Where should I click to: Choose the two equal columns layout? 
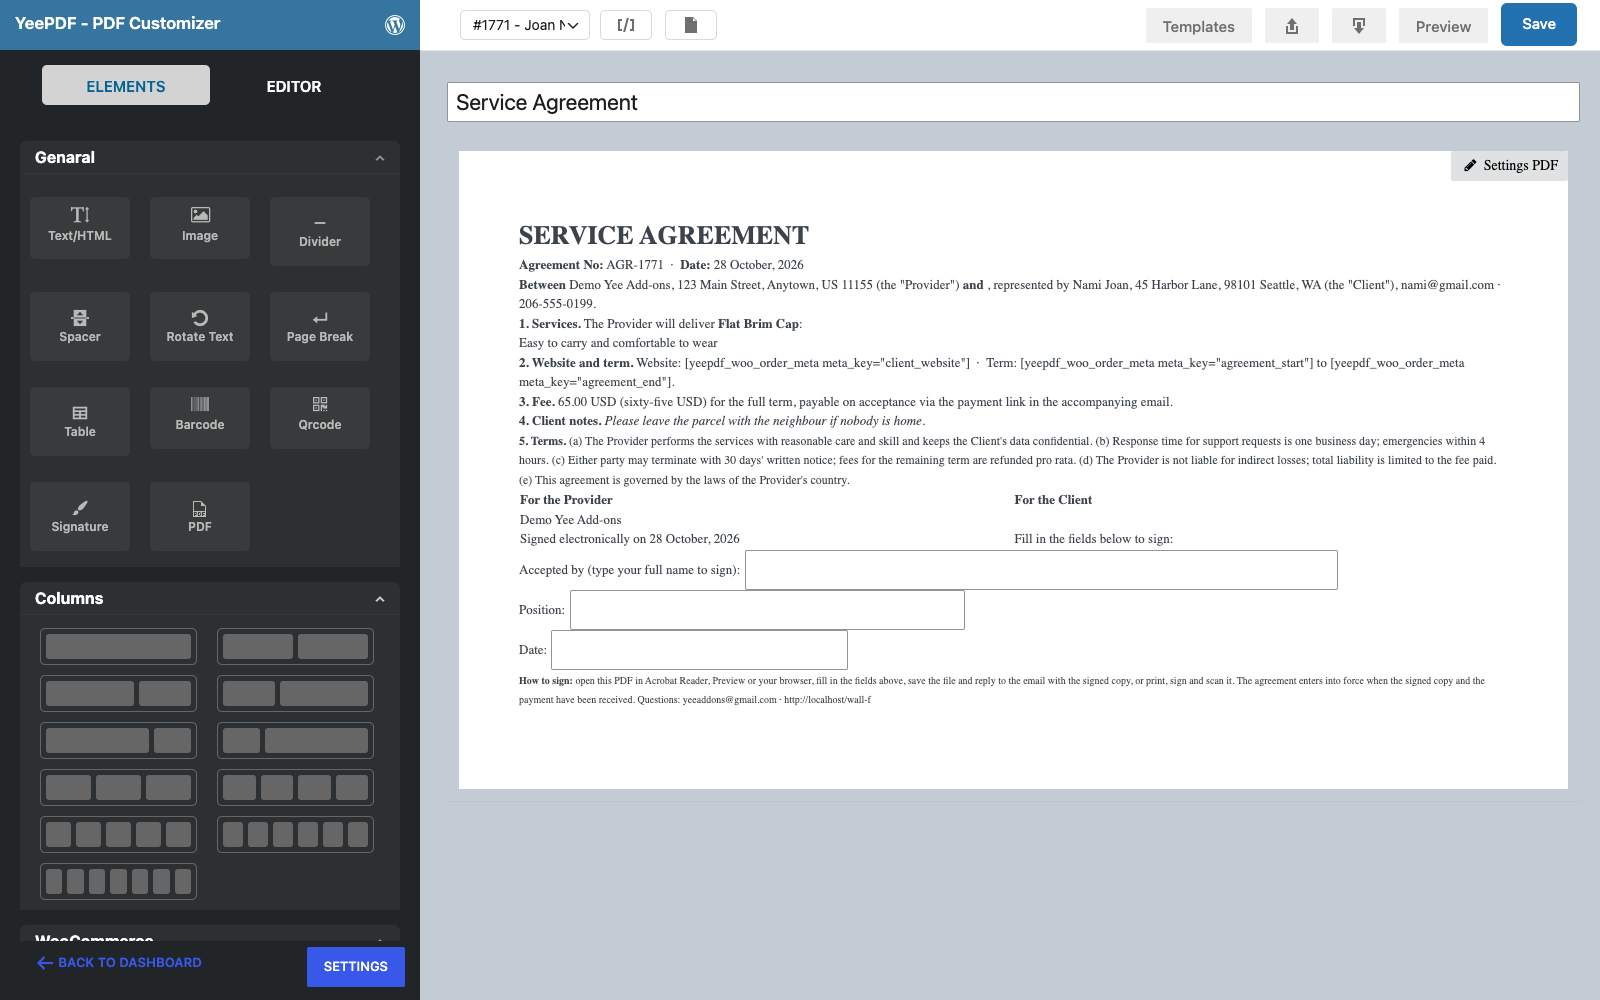(295, 647)
